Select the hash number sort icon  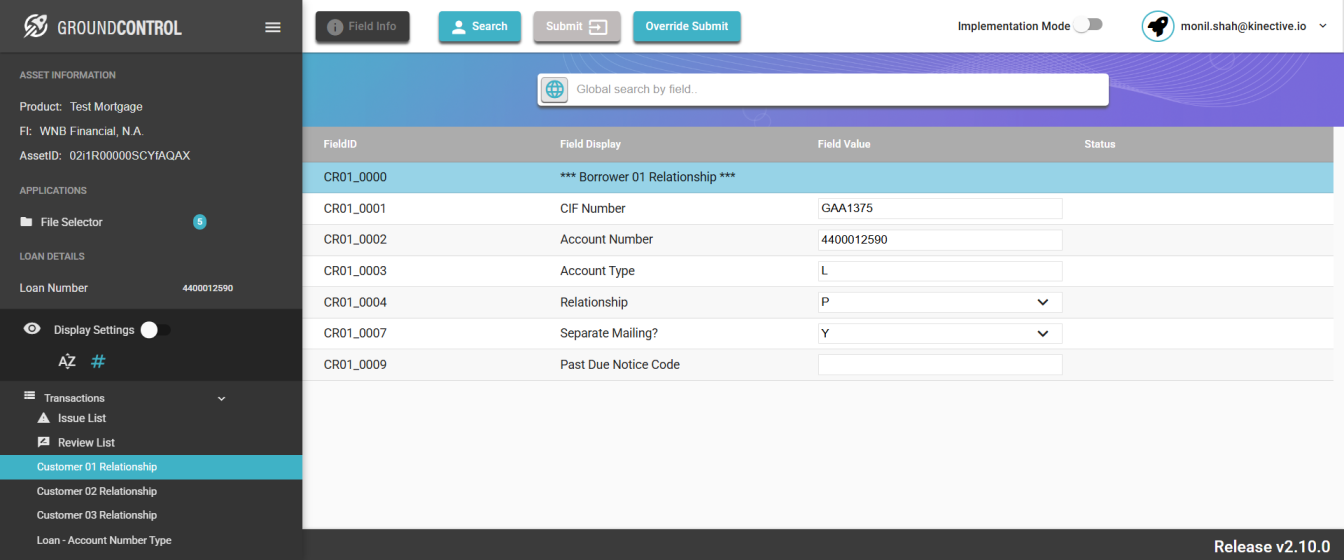98,362
